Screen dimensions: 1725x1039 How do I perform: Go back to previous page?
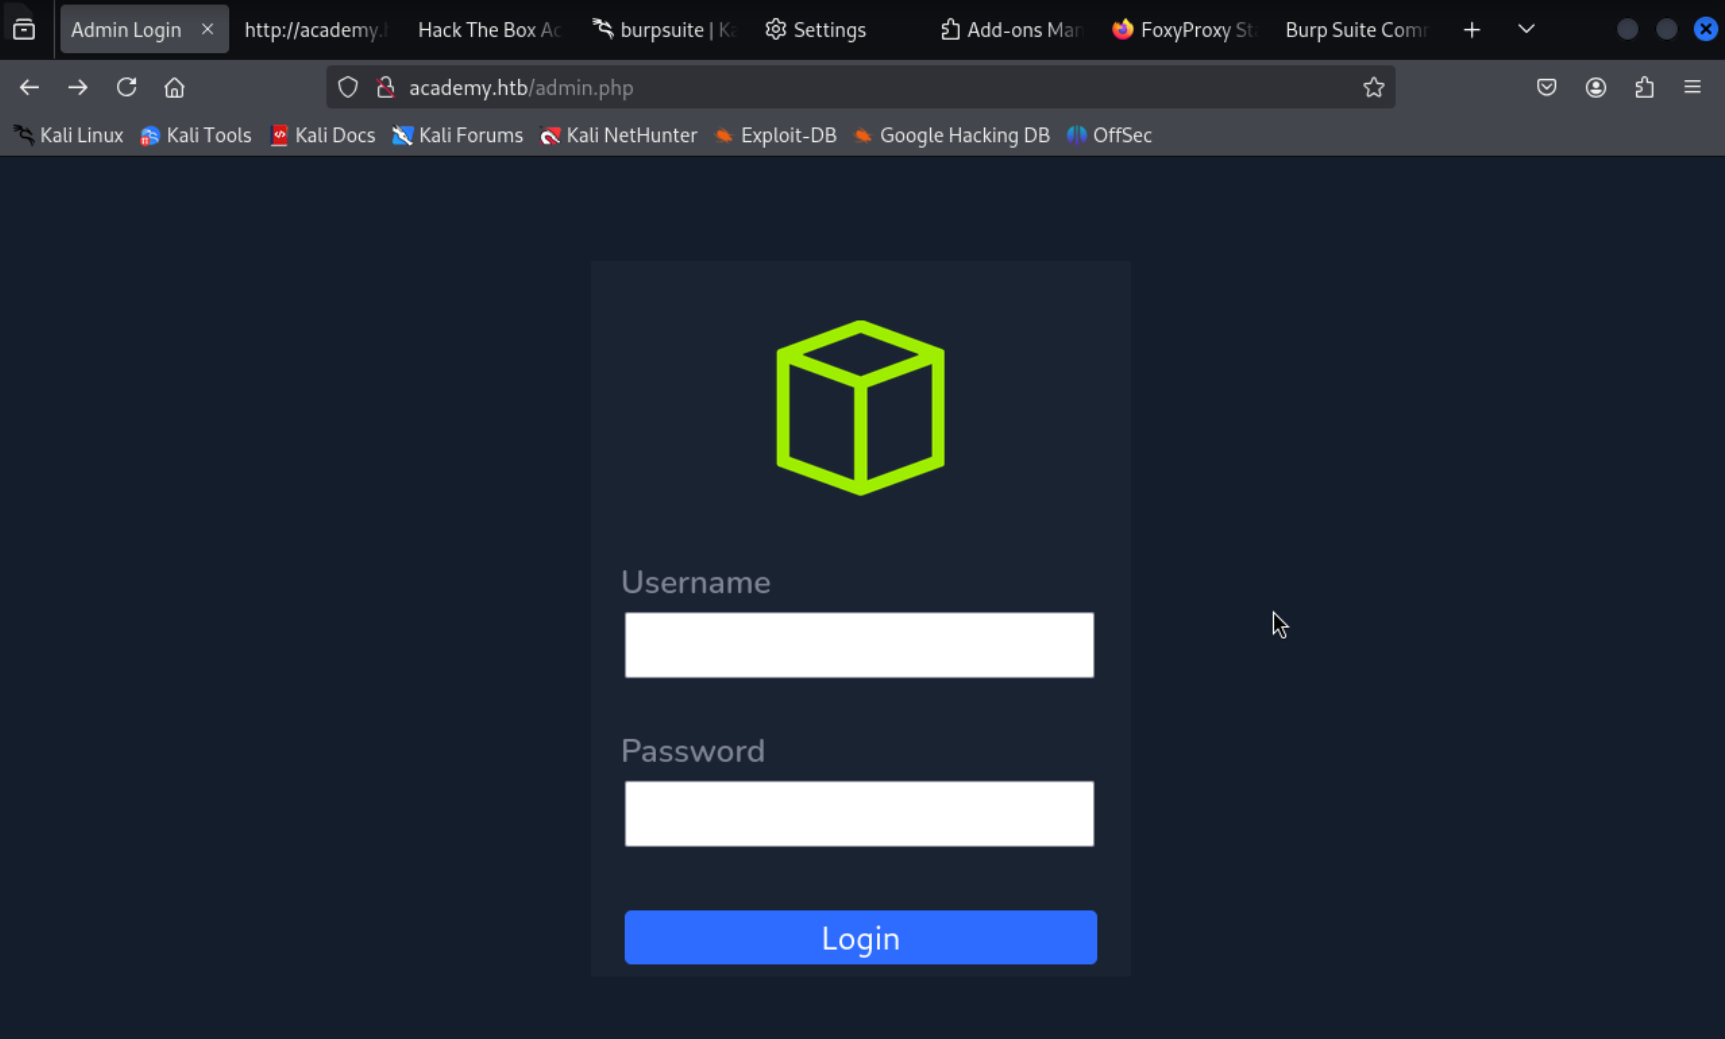29,88
